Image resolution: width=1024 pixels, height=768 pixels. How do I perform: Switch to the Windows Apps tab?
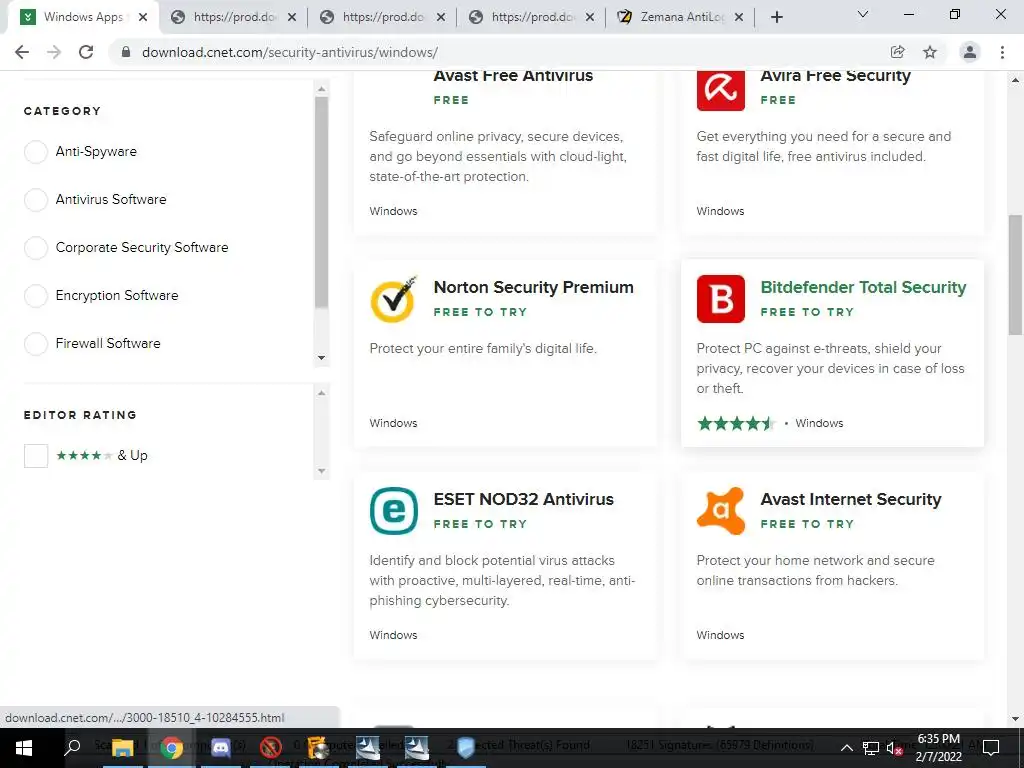(x=83, y=18)
